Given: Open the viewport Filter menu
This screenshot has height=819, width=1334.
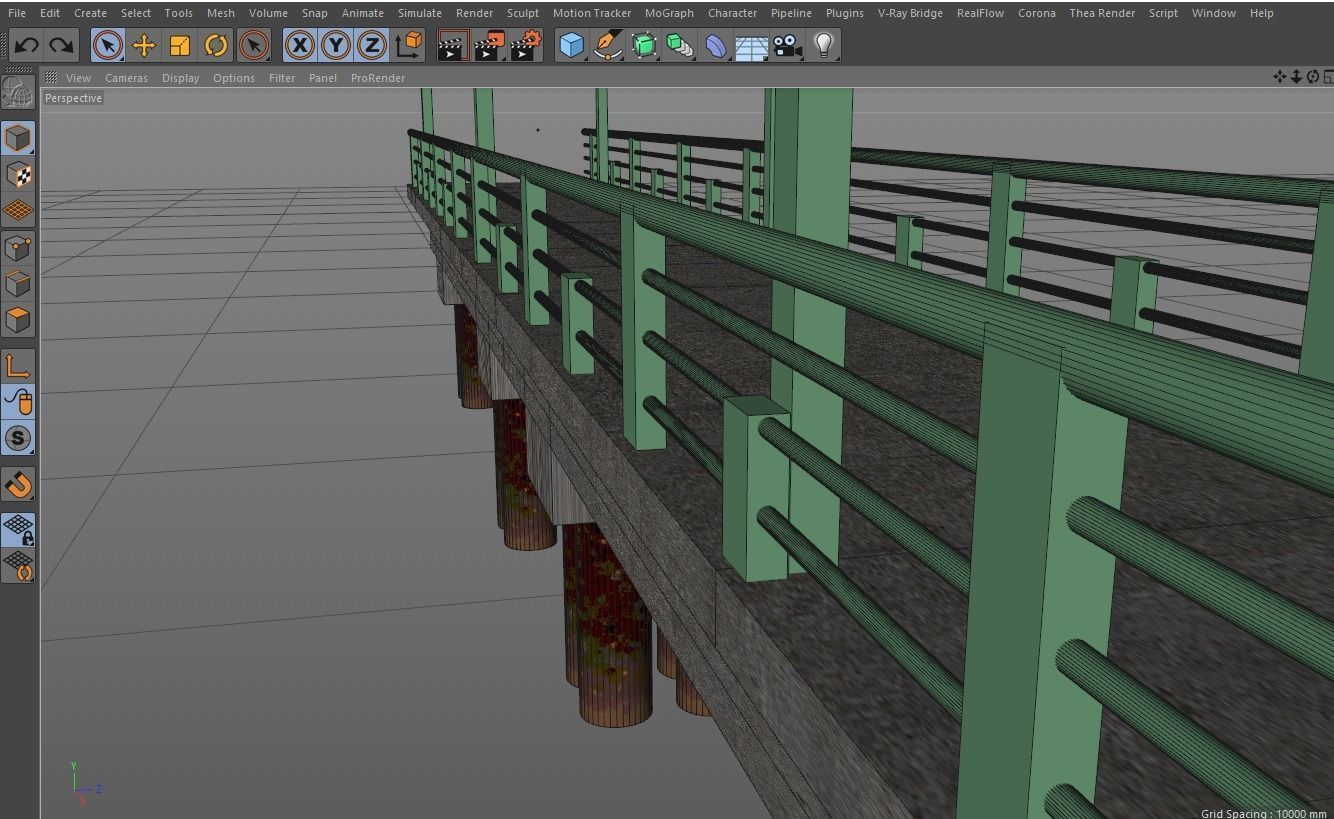Looking at the screenshot, I should point(282,78).
